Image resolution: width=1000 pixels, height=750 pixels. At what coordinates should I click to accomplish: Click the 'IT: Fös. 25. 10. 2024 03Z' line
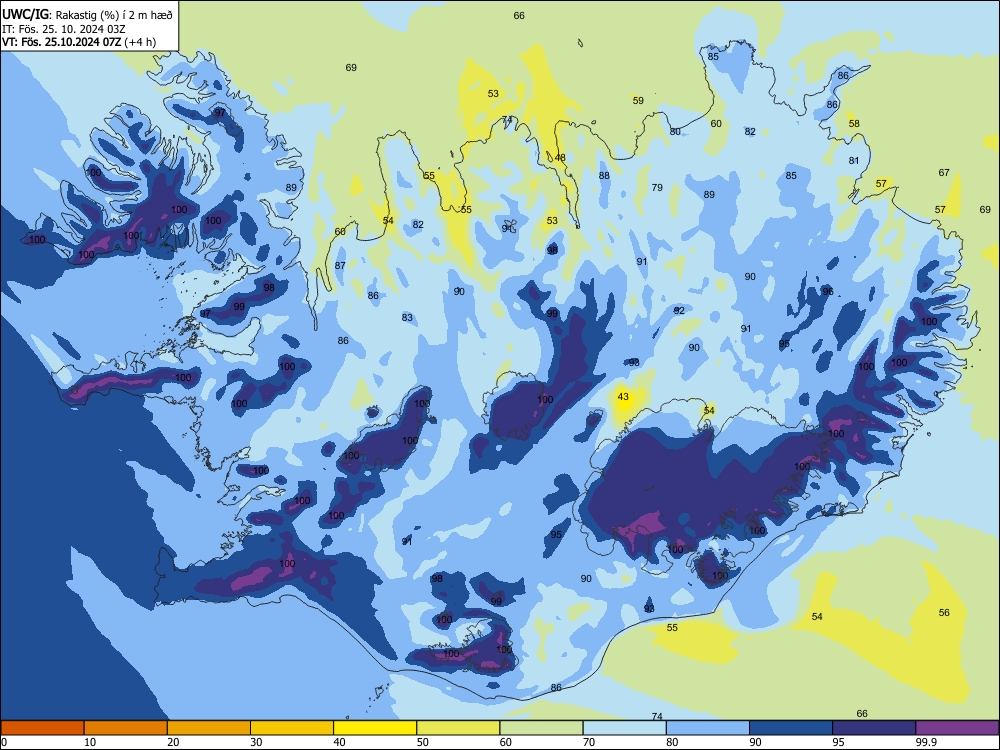click(63, 29)
